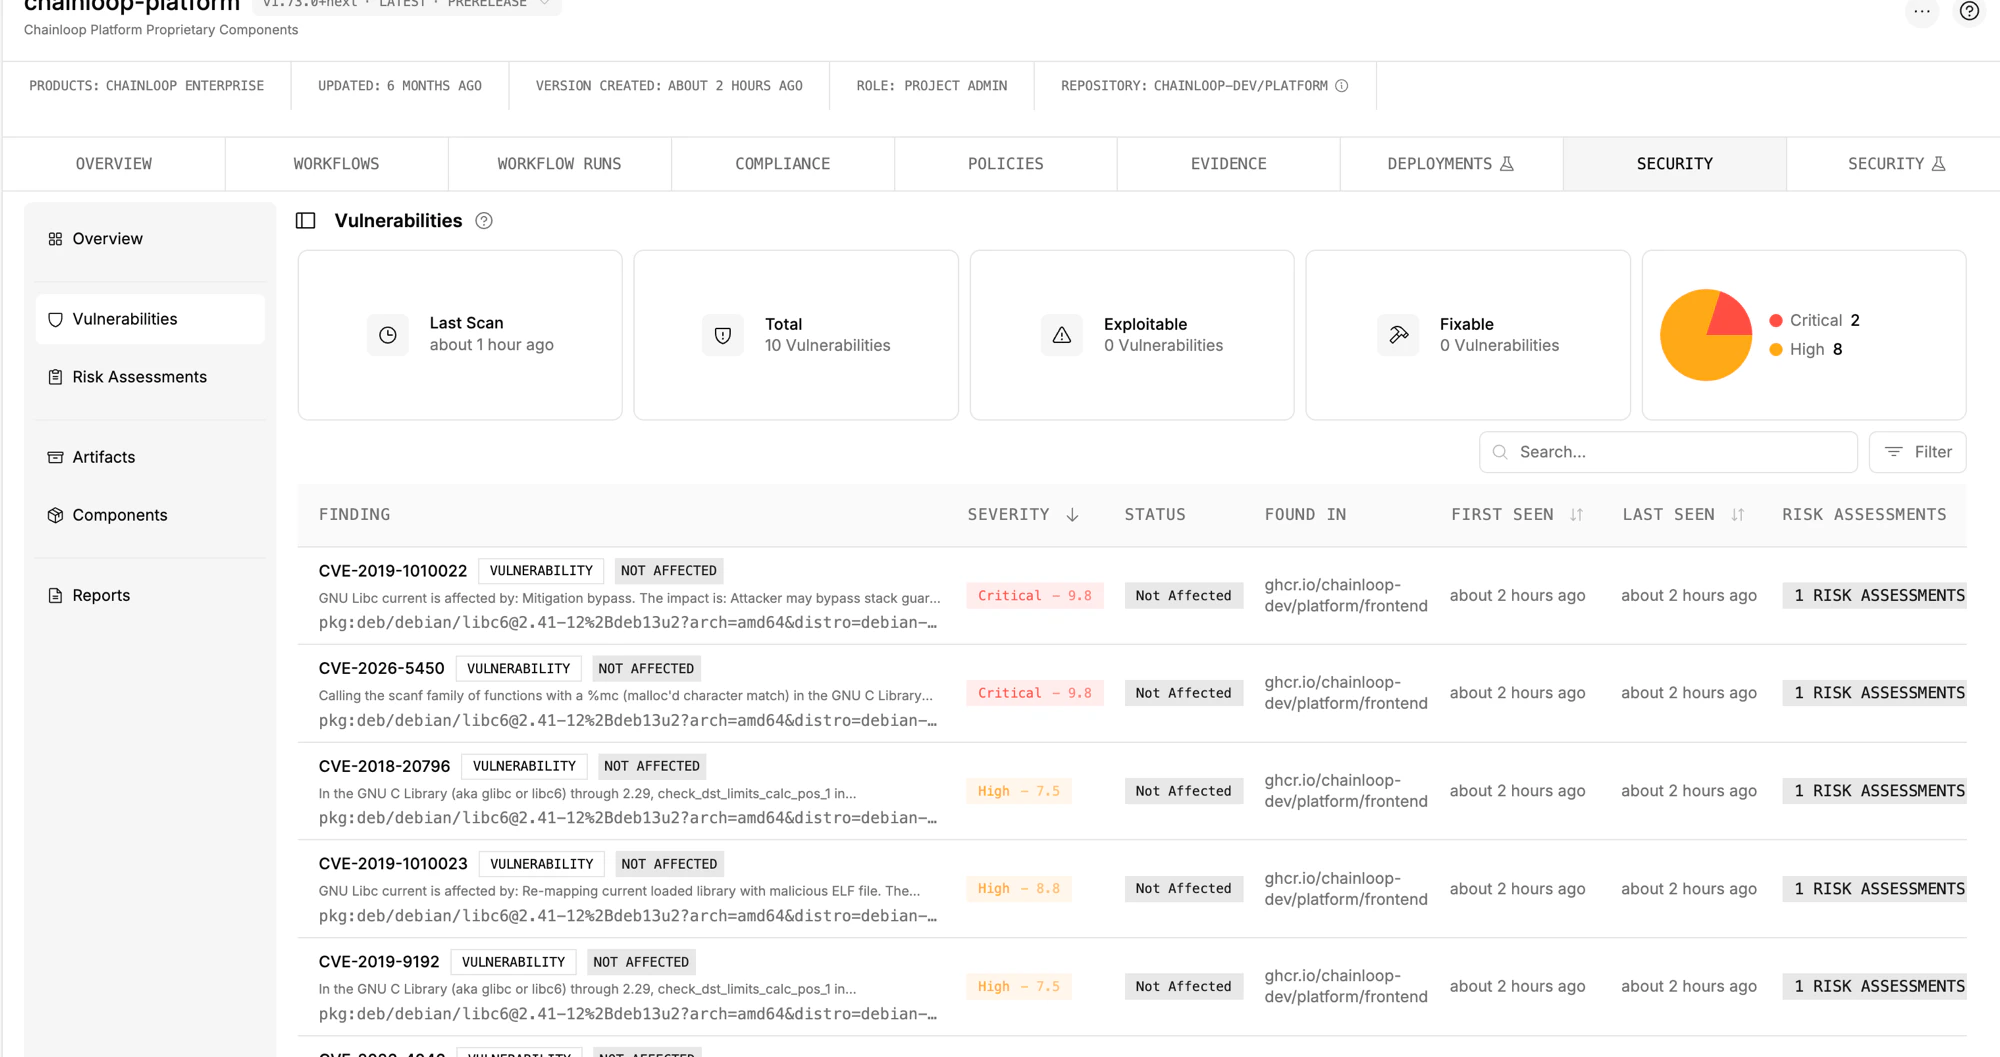Switch to the Workflow Runs tab
Screen dimensions: 2000x1057
559,164
